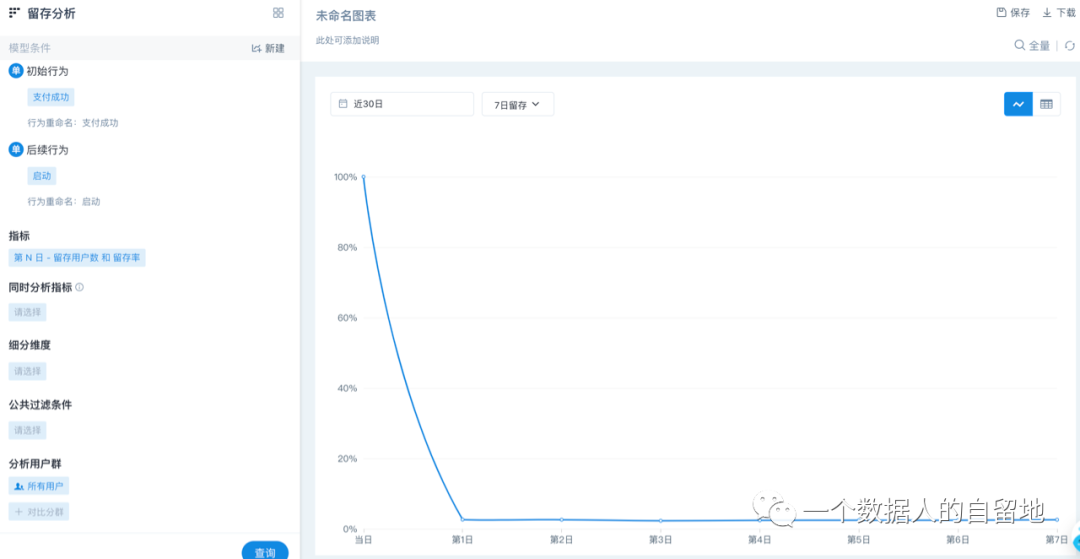This screenshot has height=559, width=1080.
Task: Click the 下载 download button
Action: [1059, 12]
